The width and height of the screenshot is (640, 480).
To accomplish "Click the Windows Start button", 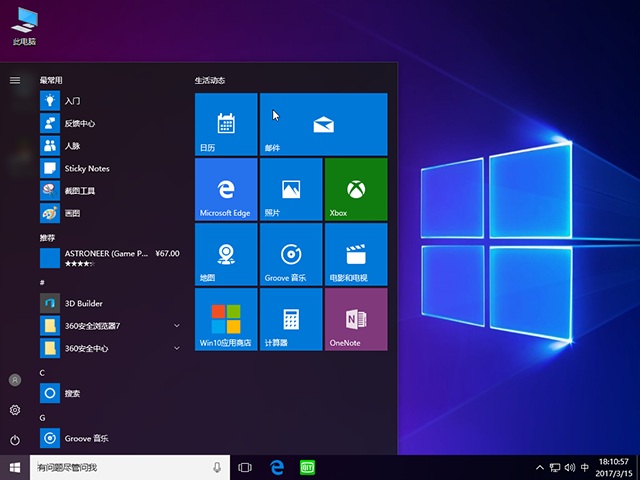I will [15, 467].
